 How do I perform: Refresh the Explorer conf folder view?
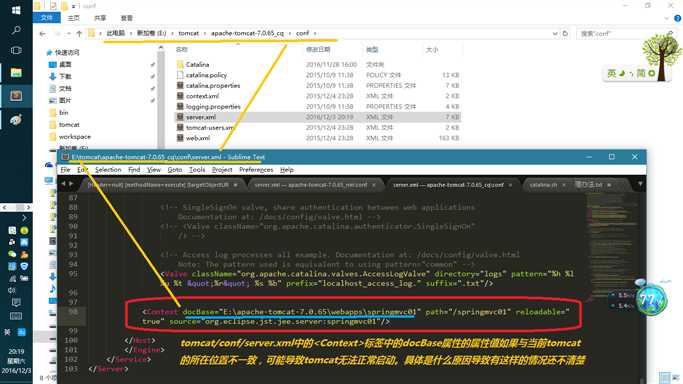click(565, 33)
